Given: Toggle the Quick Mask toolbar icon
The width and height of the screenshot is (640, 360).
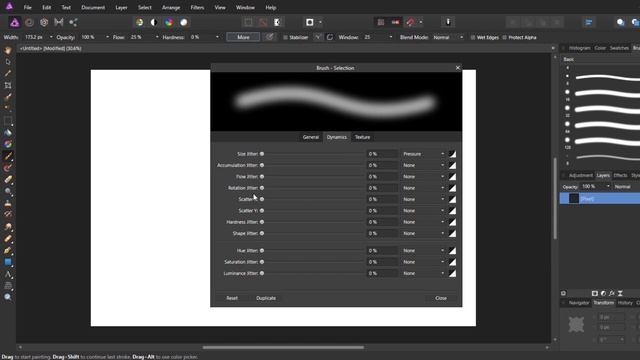Looking at the screenshot, I should click(310, 22).
